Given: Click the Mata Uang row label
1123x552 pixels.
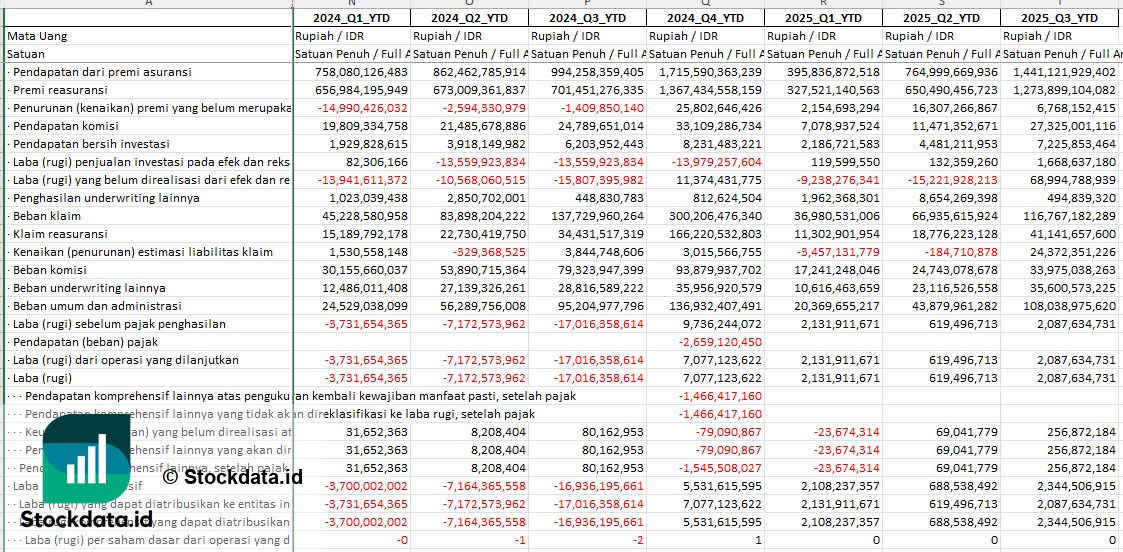Looking at the screenshot, I should [37, 36].
